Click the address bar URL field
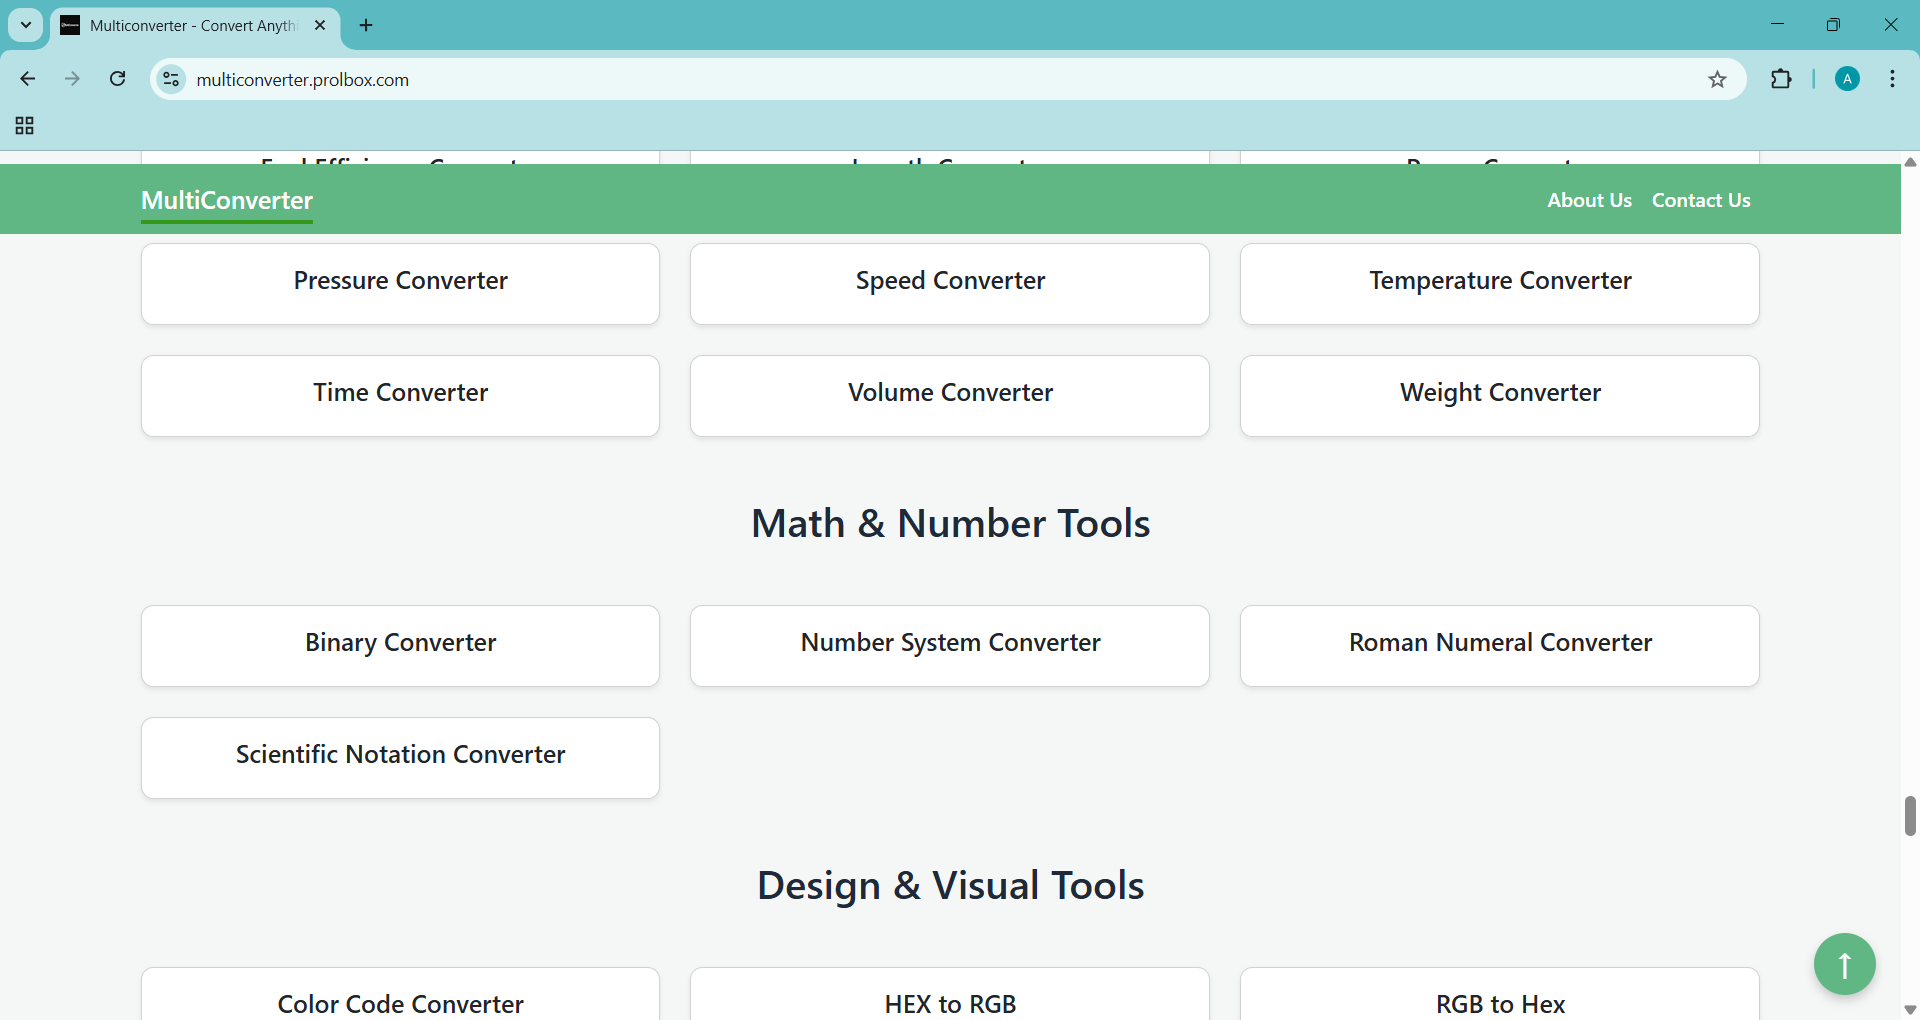 click(900, 80)
